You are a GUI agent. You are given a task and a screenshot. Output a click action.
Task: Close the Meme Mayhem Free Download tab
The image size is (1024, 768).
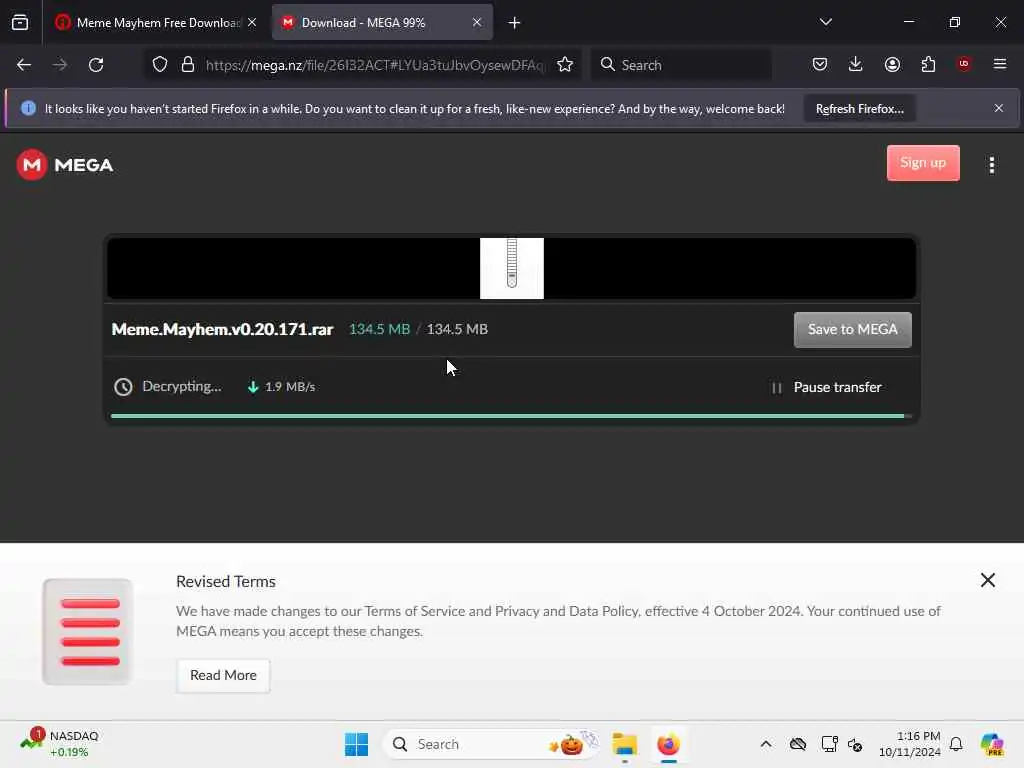pyautogui.click(x=252, y=23)
